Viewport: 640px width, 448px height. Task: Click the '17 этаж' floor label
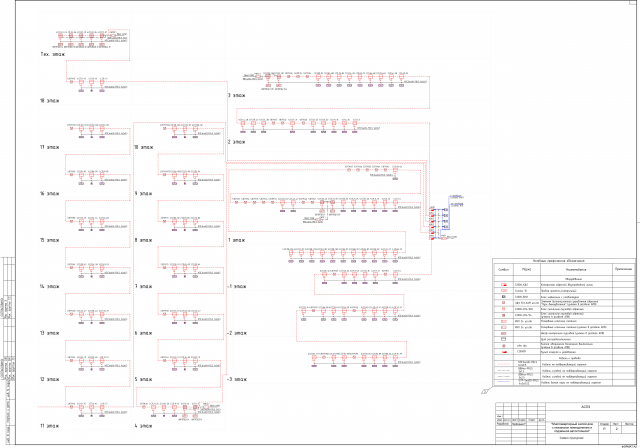tap(49, 147)
